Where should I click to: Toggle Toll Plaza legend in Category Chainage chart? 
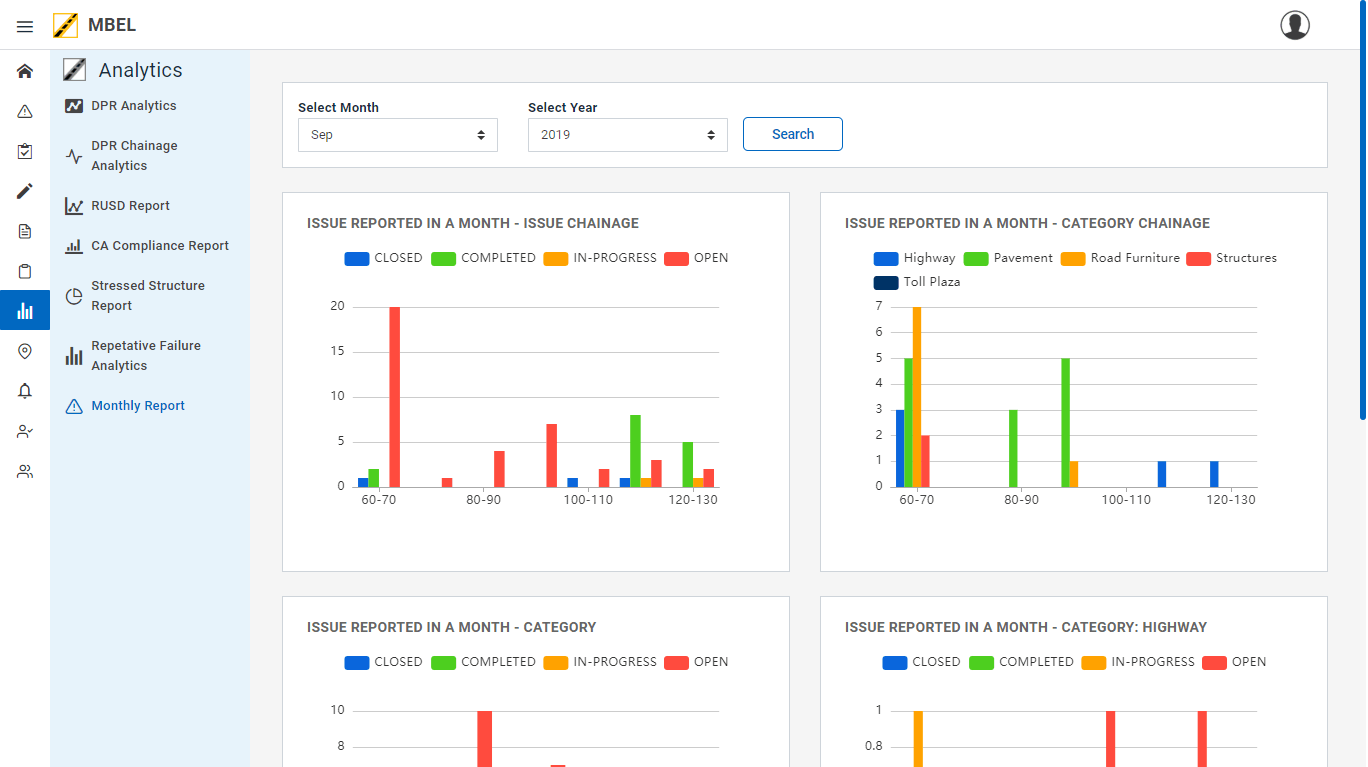tap(917, 282)
